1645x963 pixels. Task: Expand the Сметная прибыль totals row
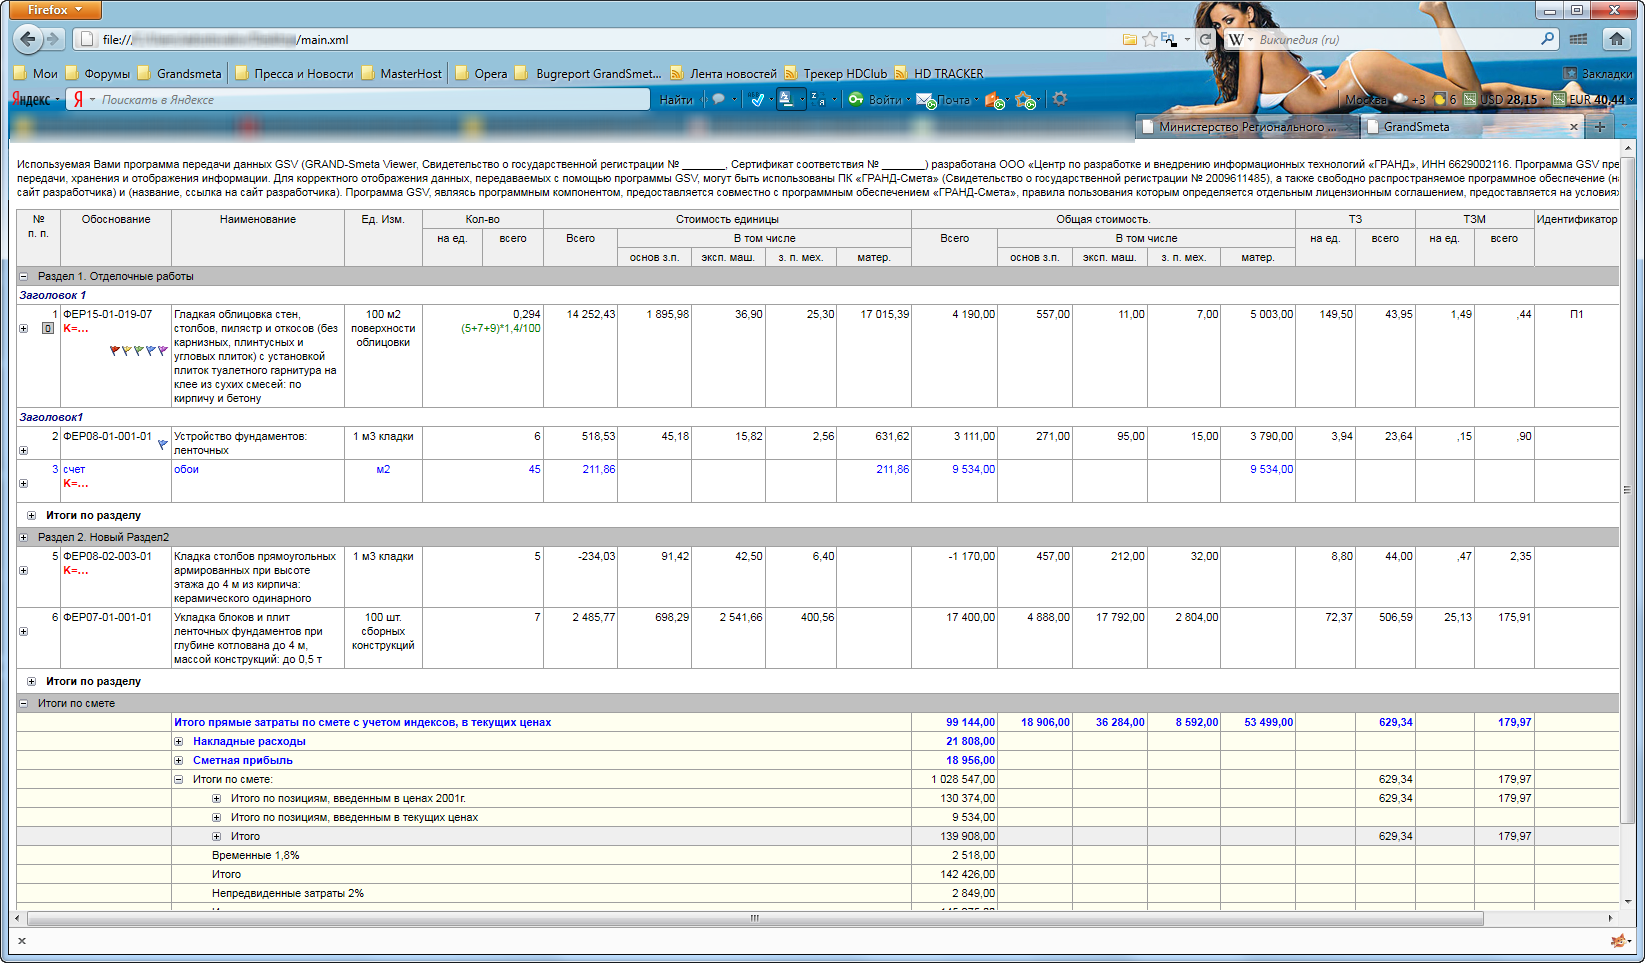(179, 761)
